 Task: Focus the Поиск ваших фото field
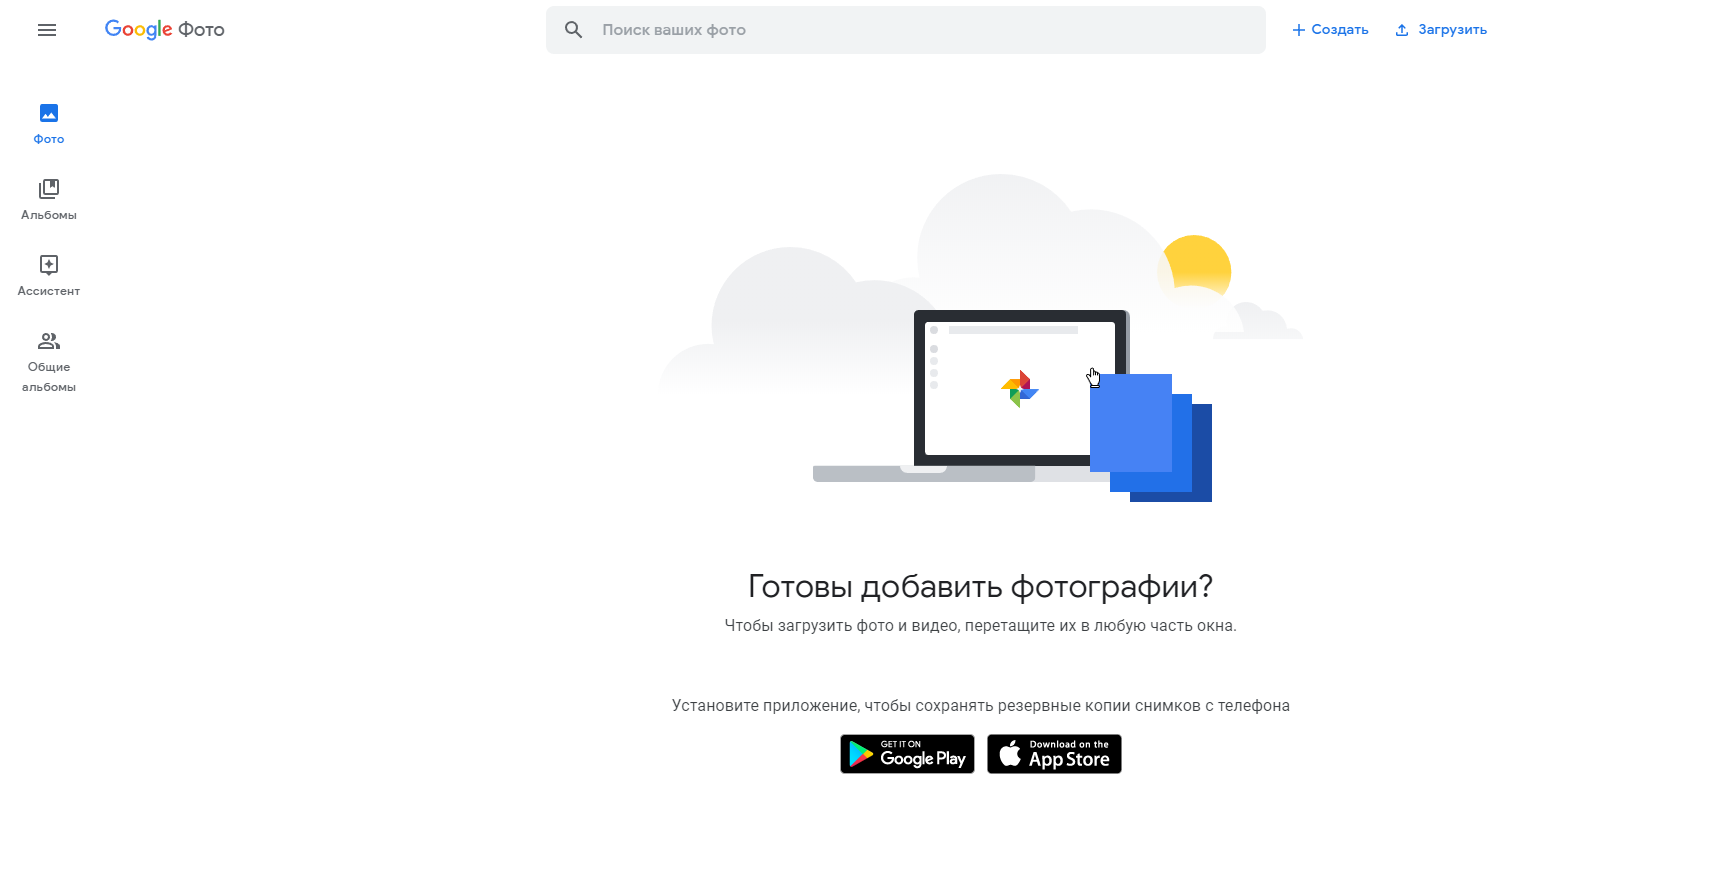[906, 30]
